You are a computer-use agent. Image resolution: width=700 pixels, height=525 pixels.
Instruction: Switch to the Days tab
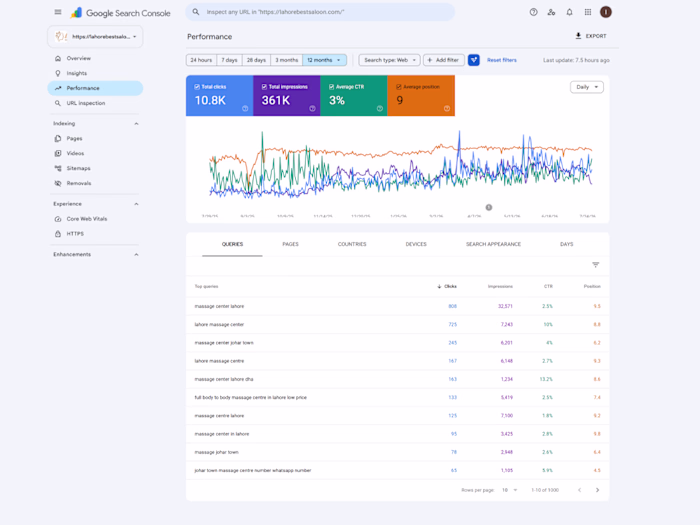[567, 244]
